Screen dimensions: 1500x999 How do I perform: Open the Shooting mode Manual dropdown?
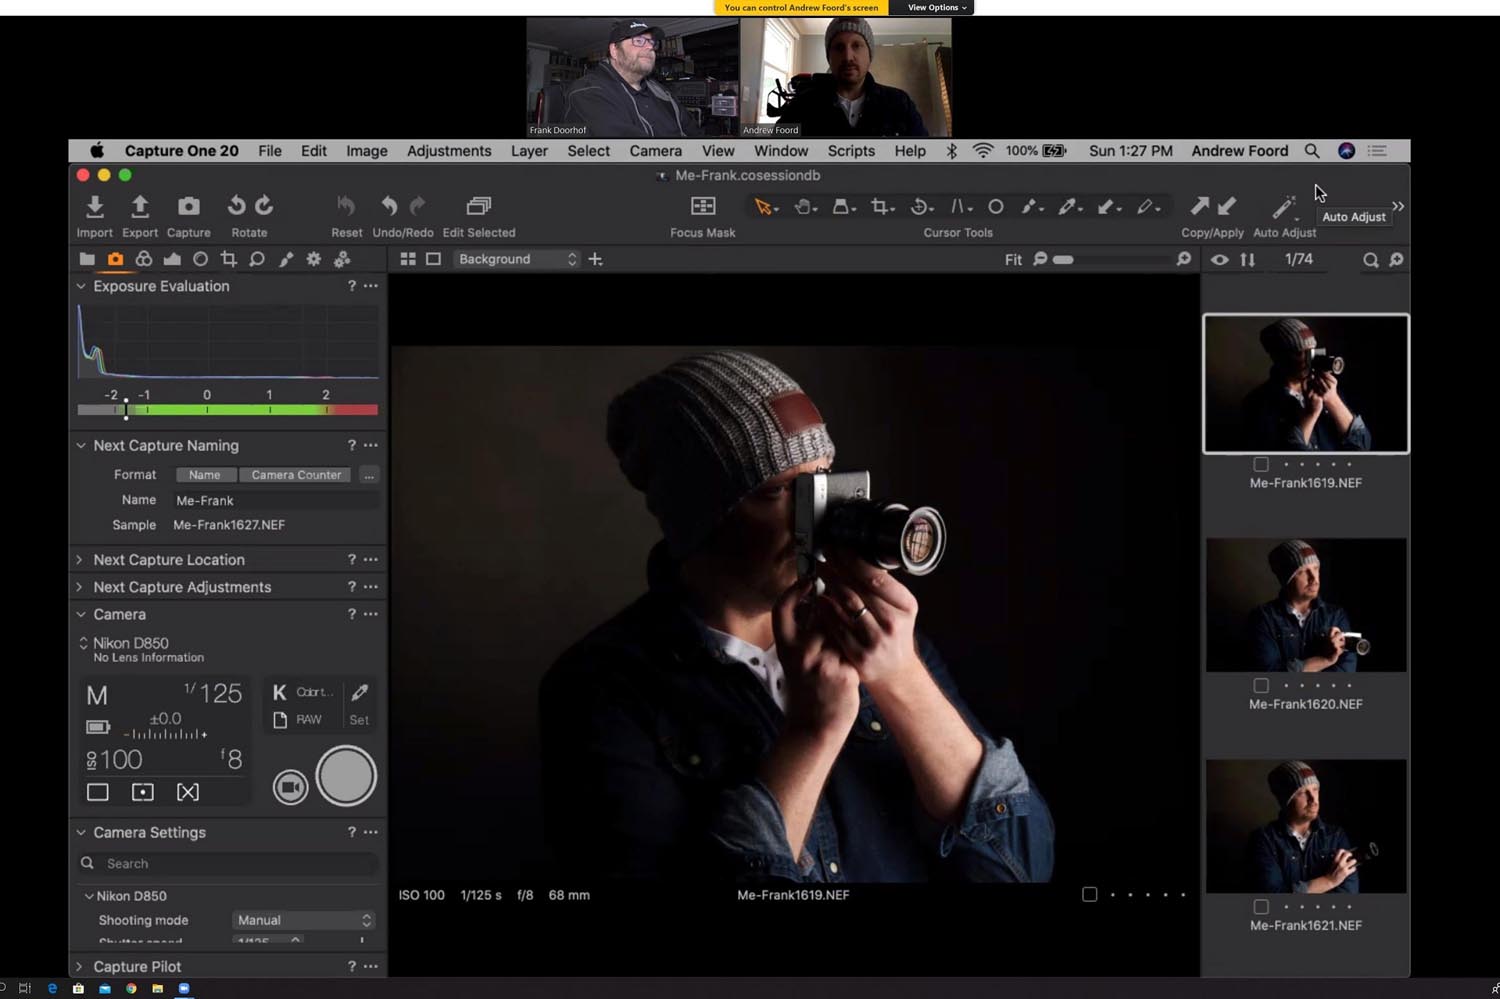(302, 920)
